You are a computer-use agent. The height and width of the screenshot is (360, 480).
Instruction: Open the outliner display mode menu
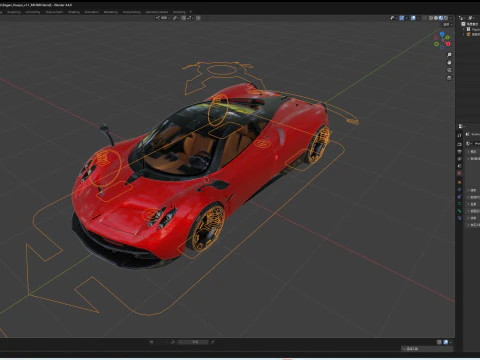[x=462, y=18]
